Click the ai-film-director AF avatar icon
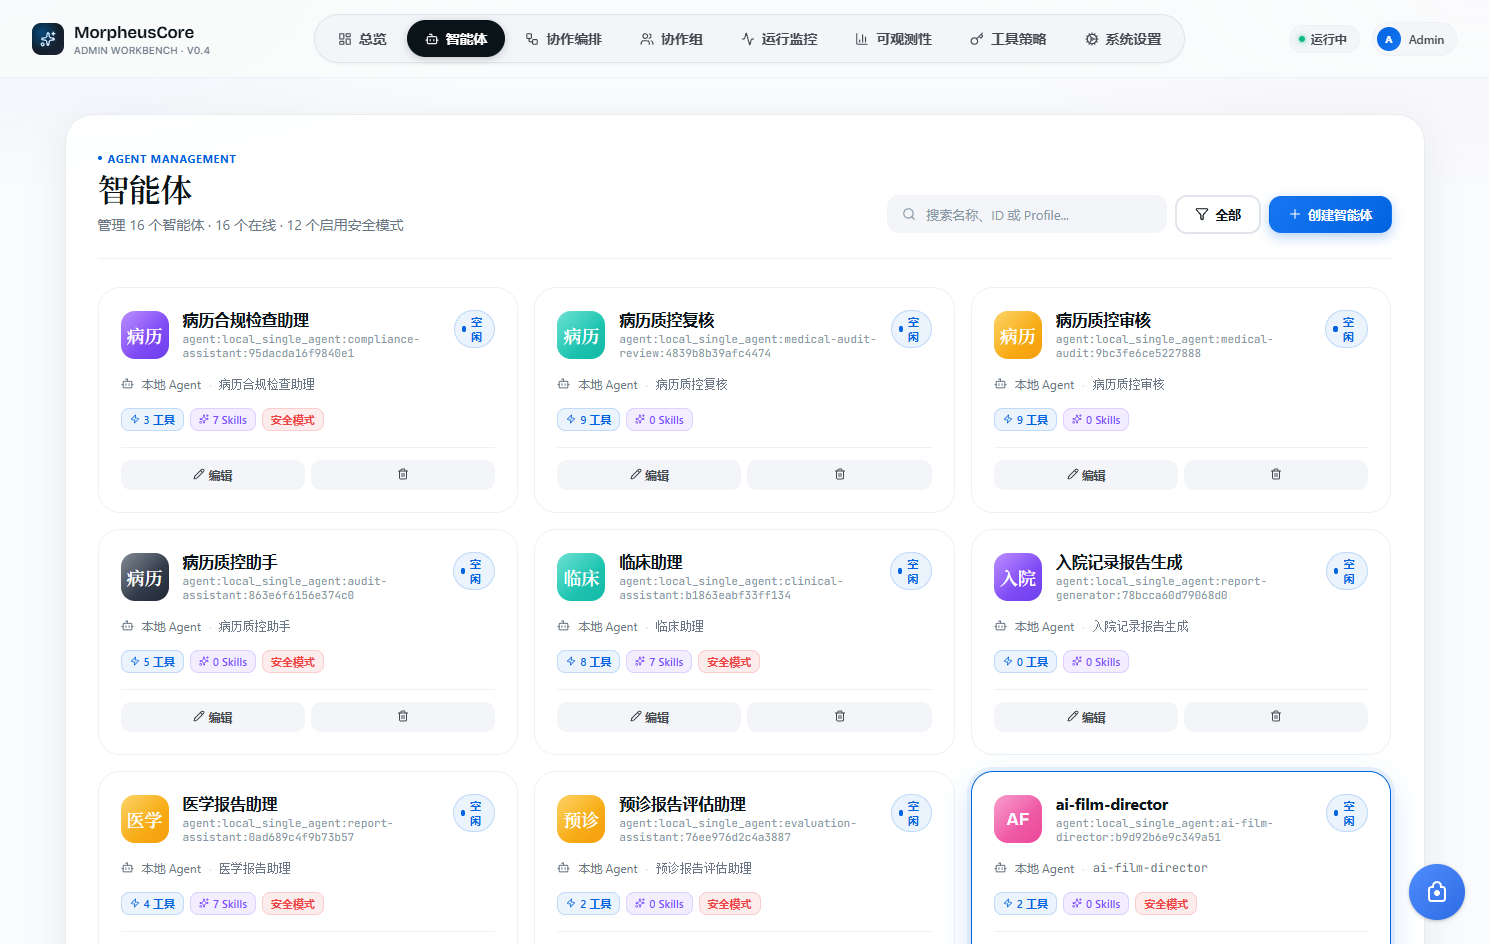This screenshot has height=944, width=1489. click(1018, 819)
